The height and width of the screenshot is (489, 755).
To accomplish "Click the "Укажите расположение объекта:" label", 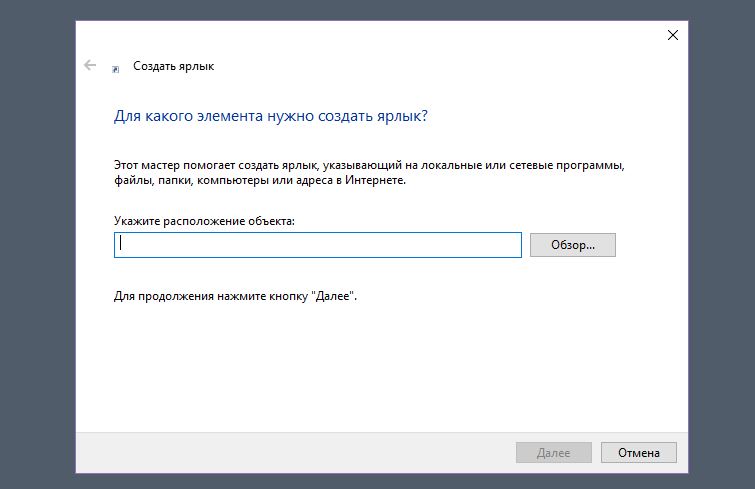I will [x=204, y=221].
